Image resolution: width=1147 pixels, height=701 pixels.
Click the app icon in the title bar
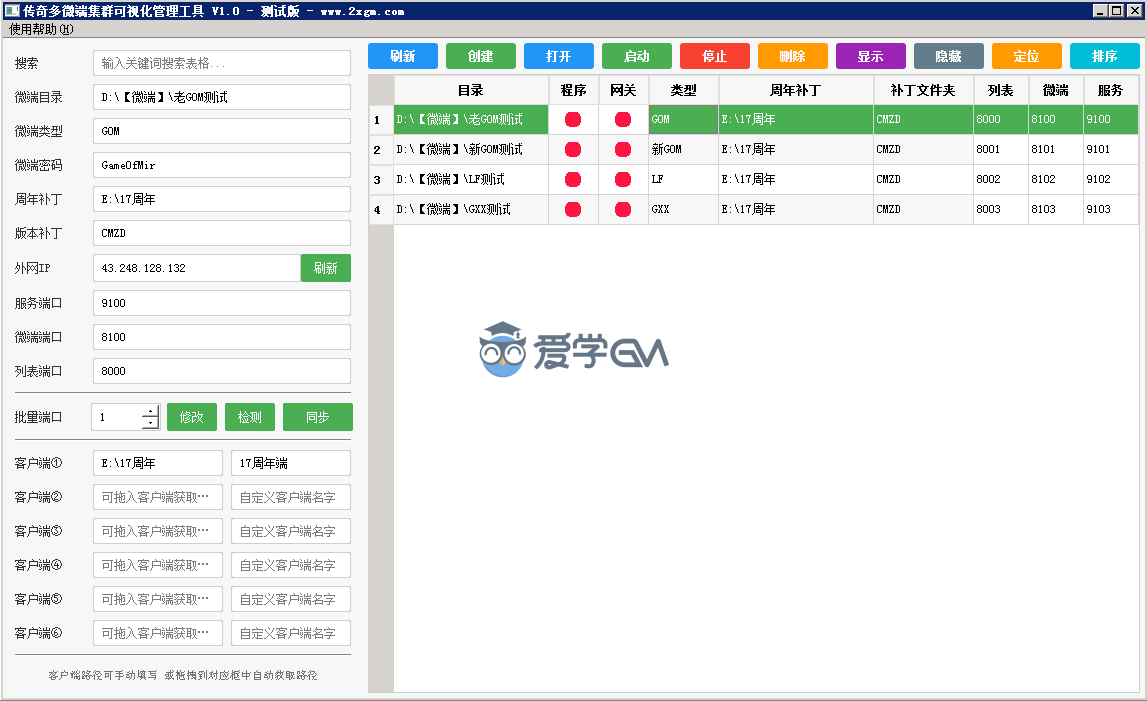(x=12, y=11)
